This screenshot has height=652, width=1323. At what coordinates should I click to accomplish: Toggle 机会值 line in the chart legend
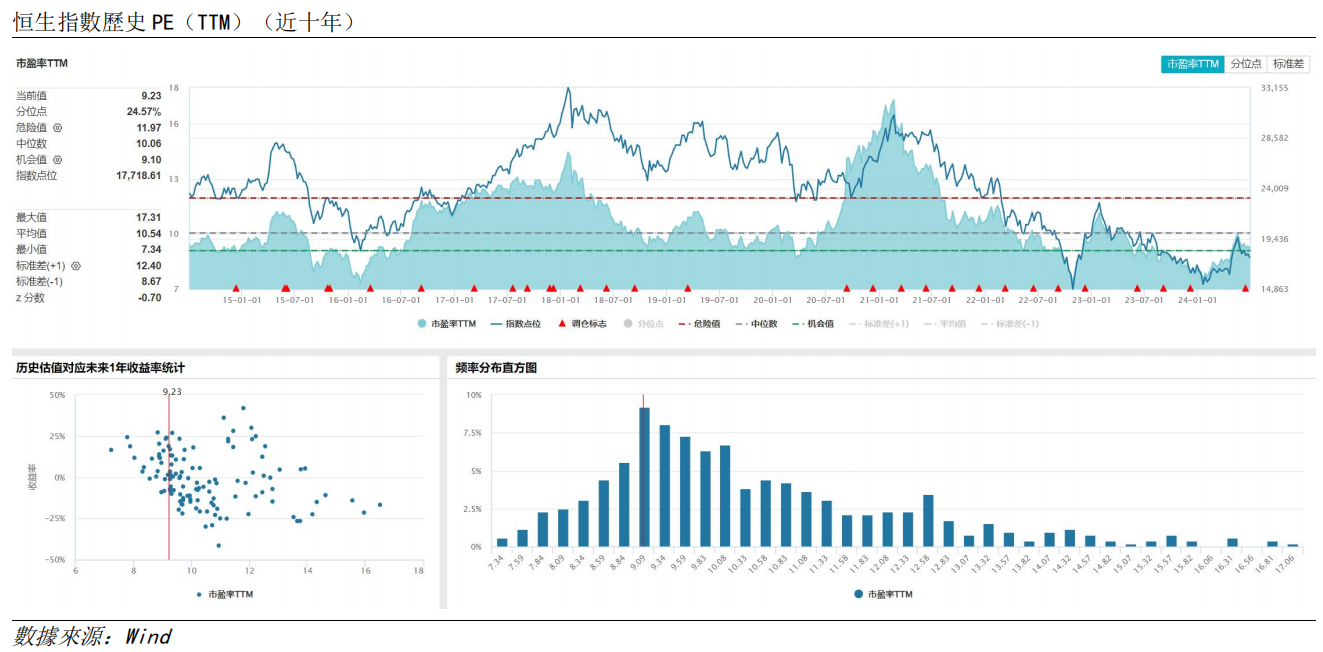click(x=812, y=324)
